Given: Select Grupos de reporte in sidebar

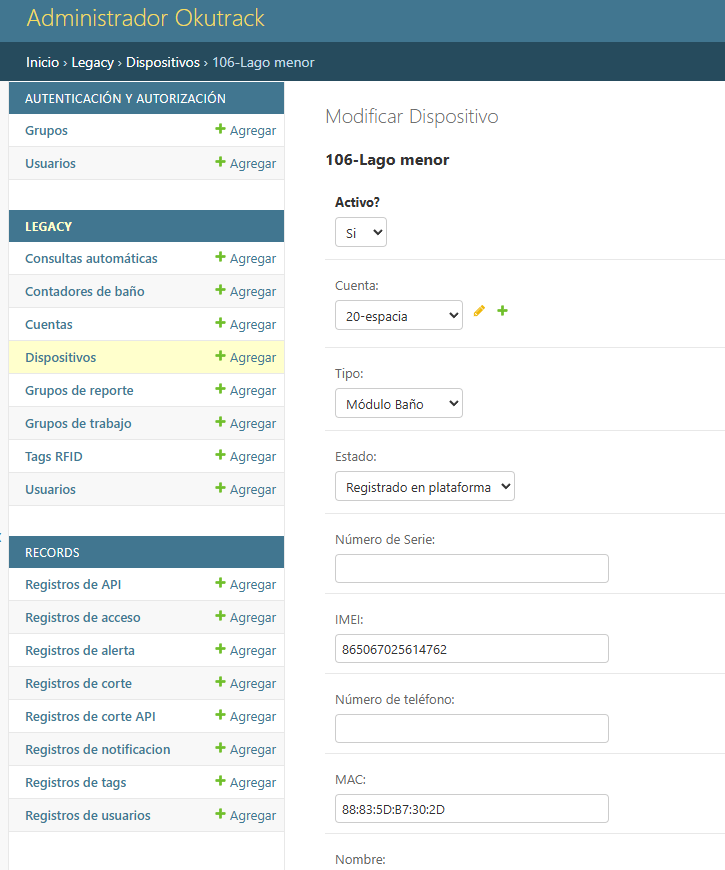Looking at the screenshot, I should click(x=79, y=391).
